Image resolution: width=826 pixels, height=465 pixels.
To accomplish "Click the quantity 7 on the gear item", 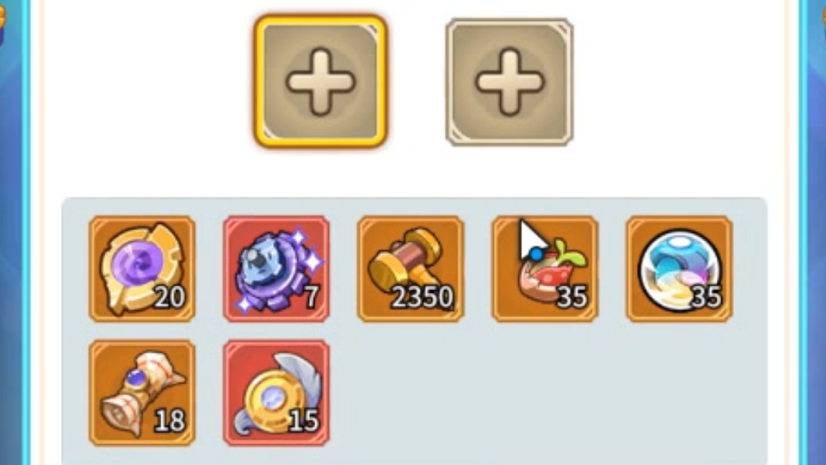I will (311, 298).
